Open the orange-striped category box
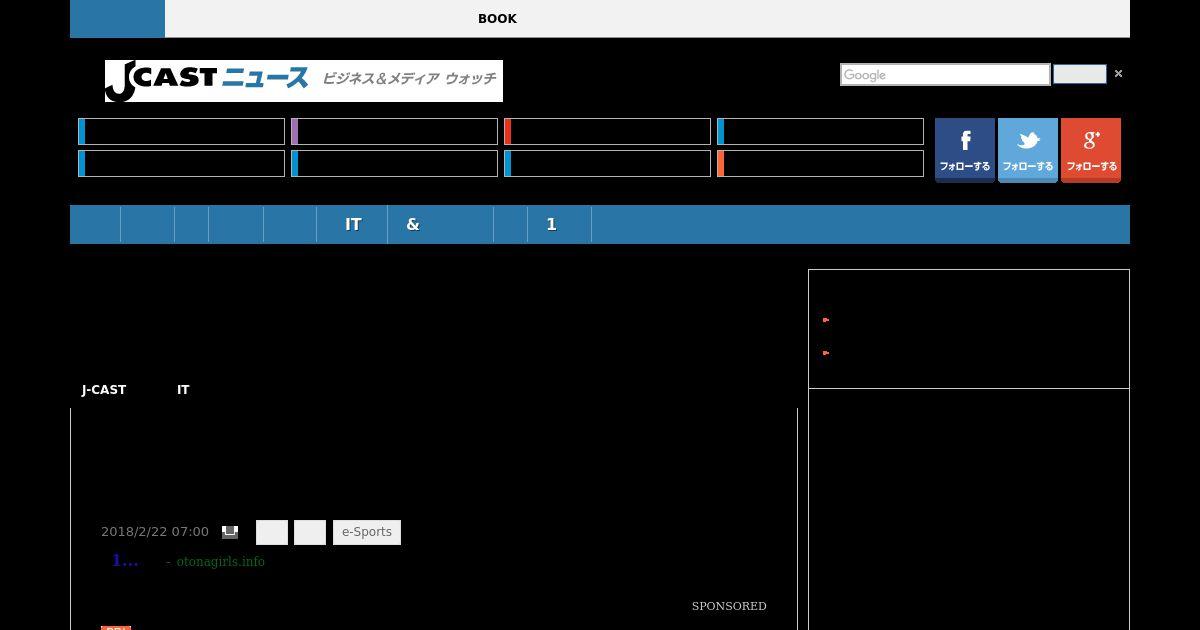The height and width of the screenshot is (630, 1200). (x=820, y=163)
